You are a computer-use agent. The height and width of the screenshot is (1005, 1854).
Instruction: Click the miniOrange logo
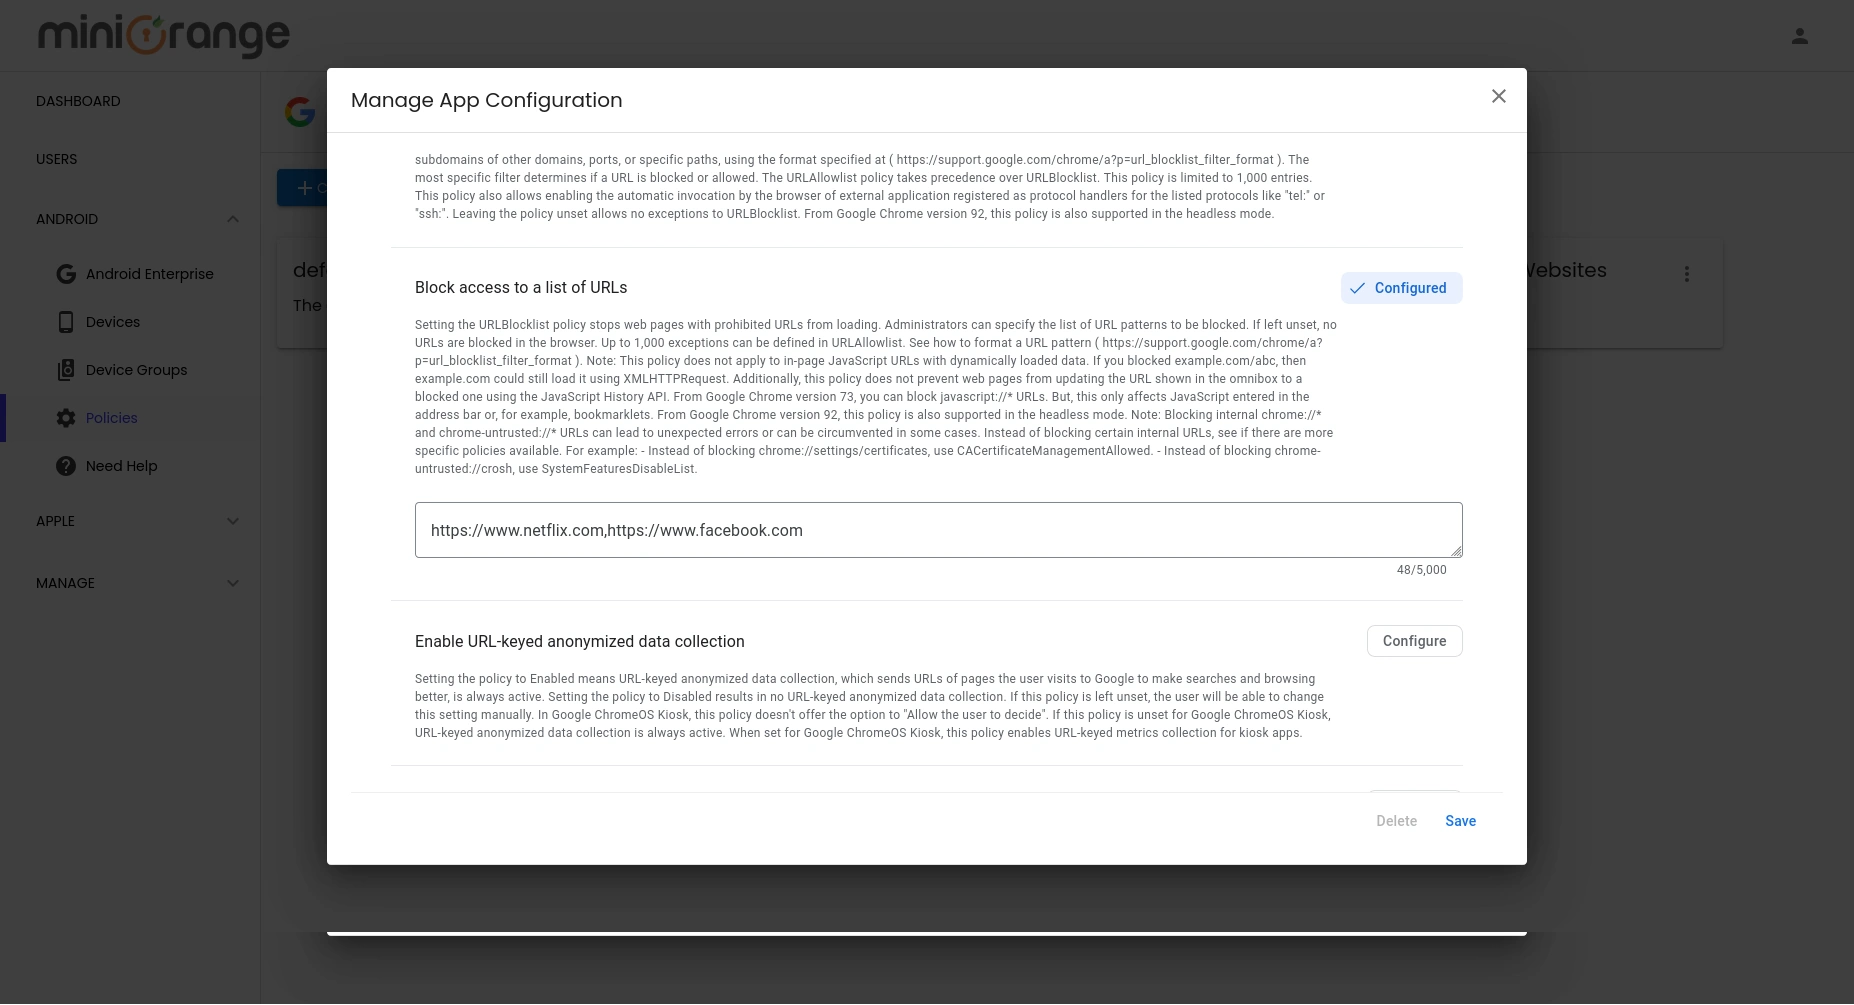point(162,35)
